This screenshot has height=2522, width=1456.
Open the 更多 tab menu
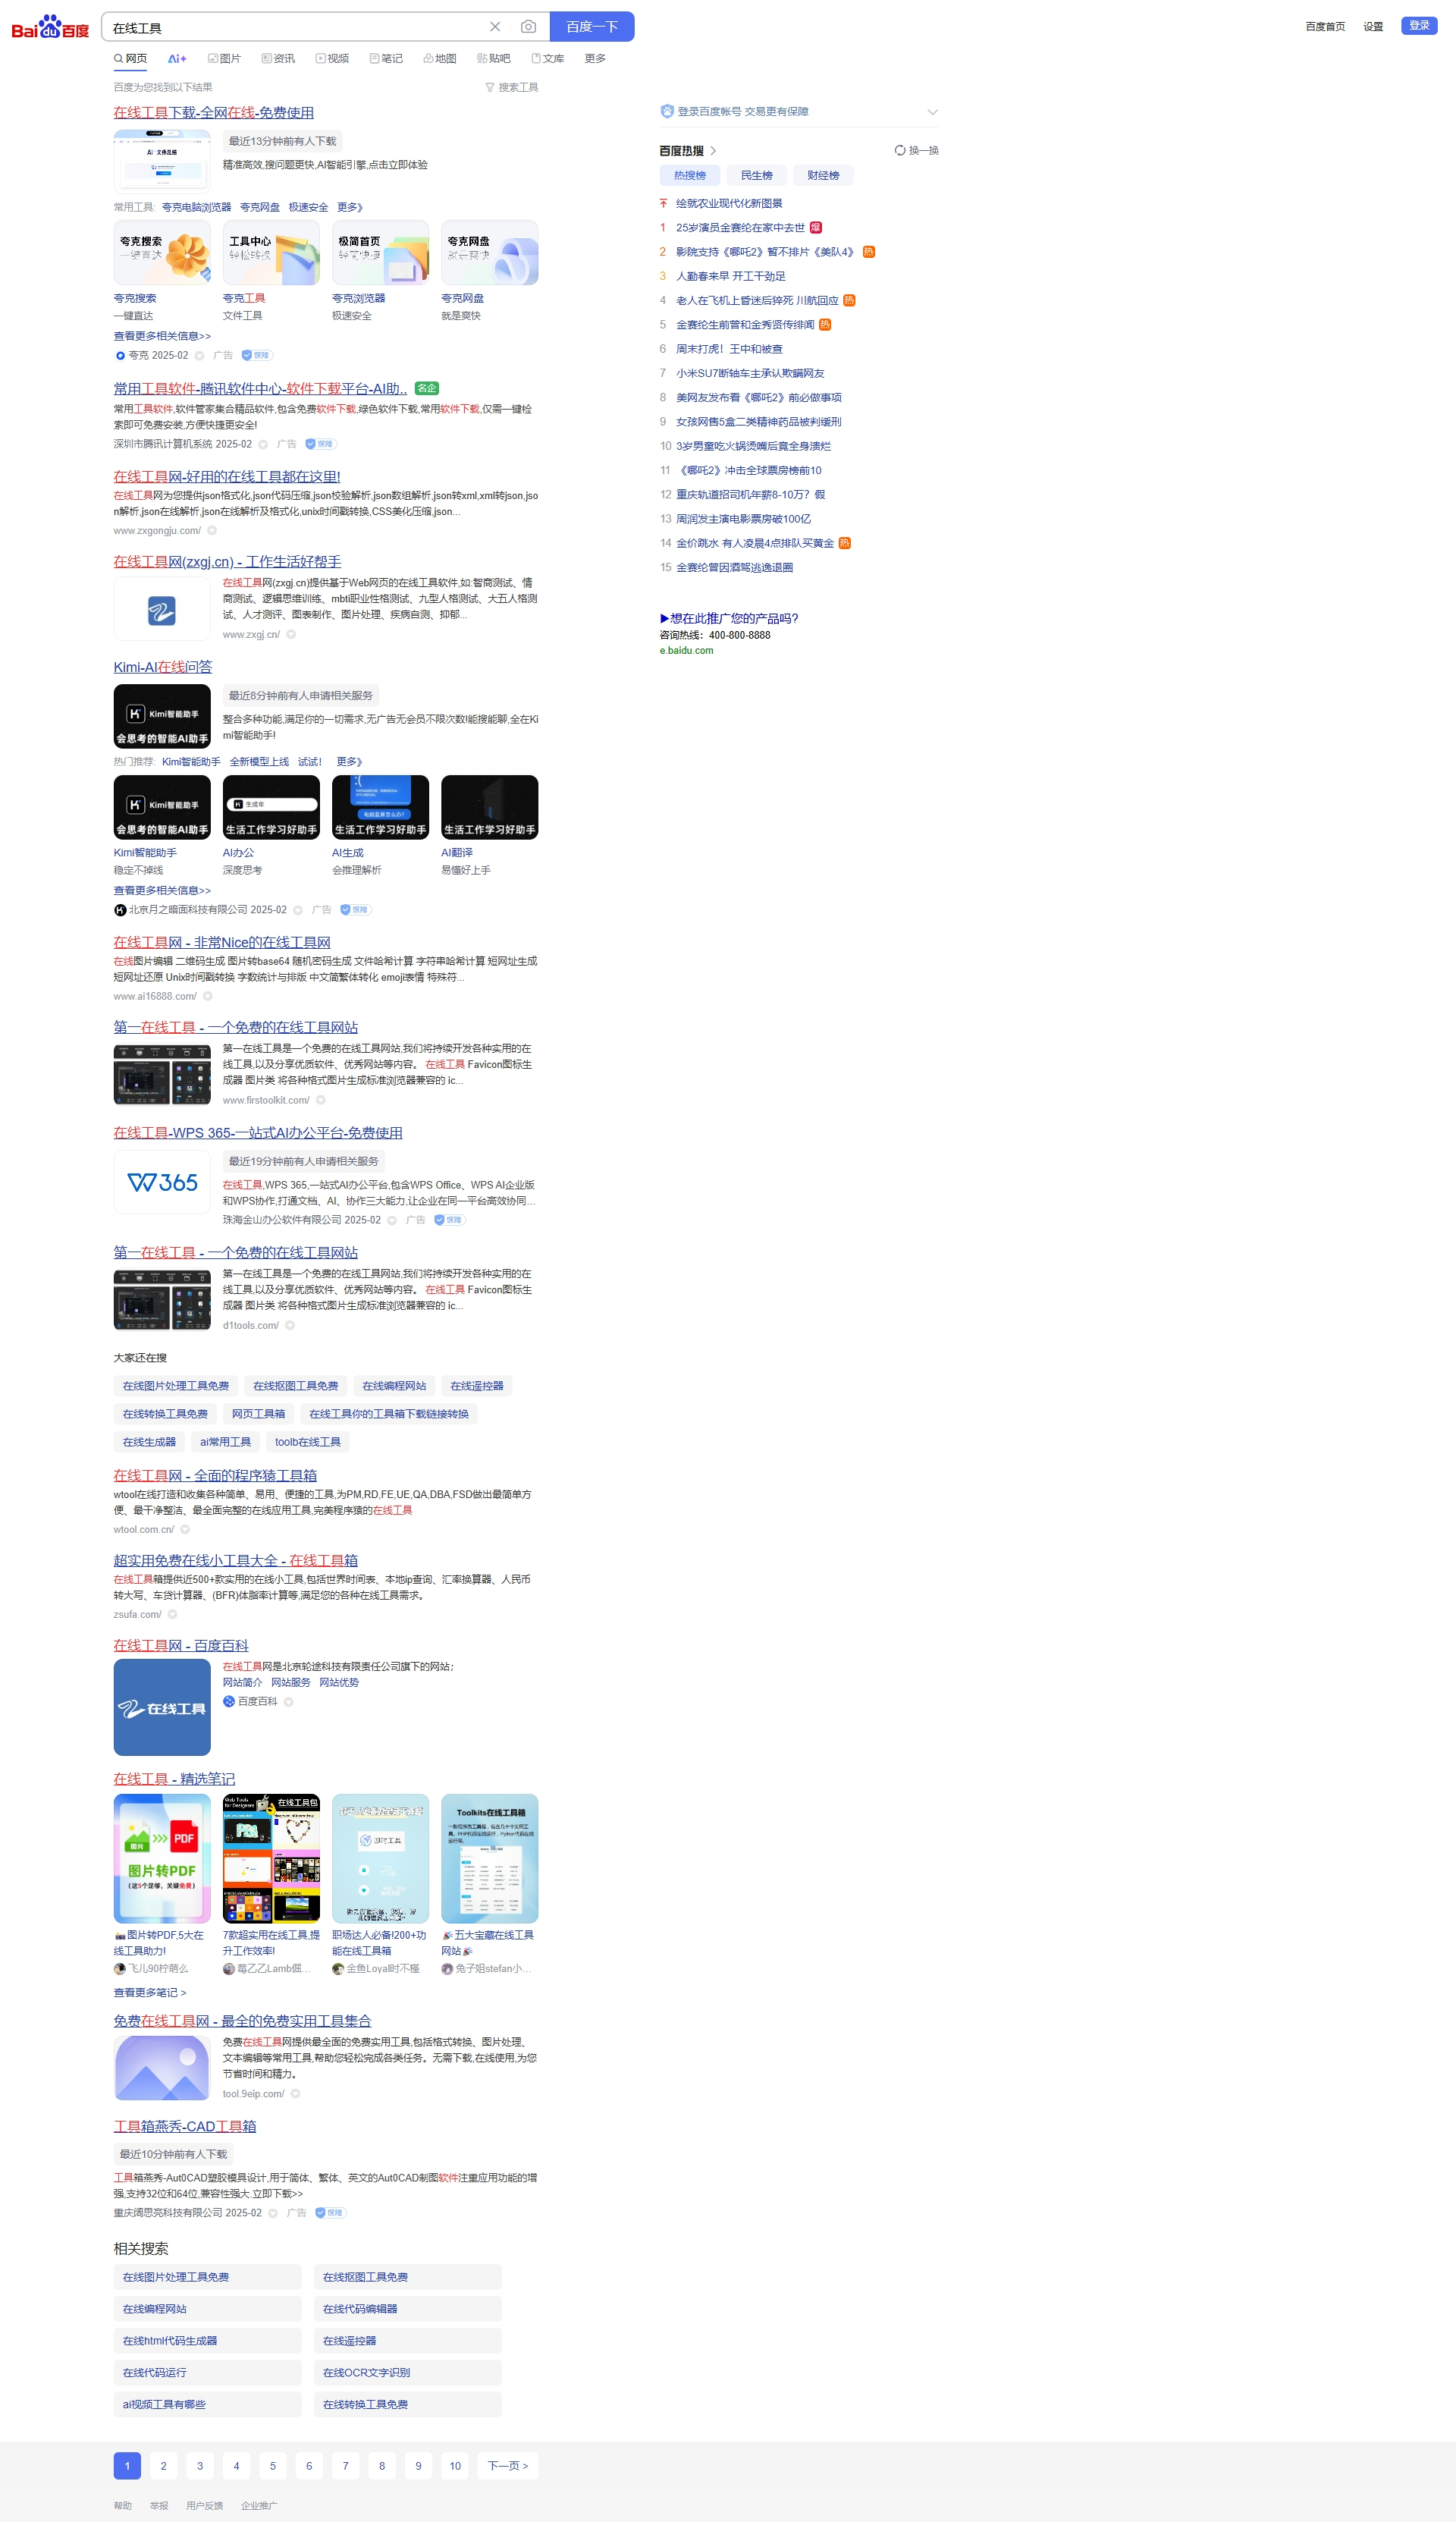pyautogui.click(x=595, y=59)
